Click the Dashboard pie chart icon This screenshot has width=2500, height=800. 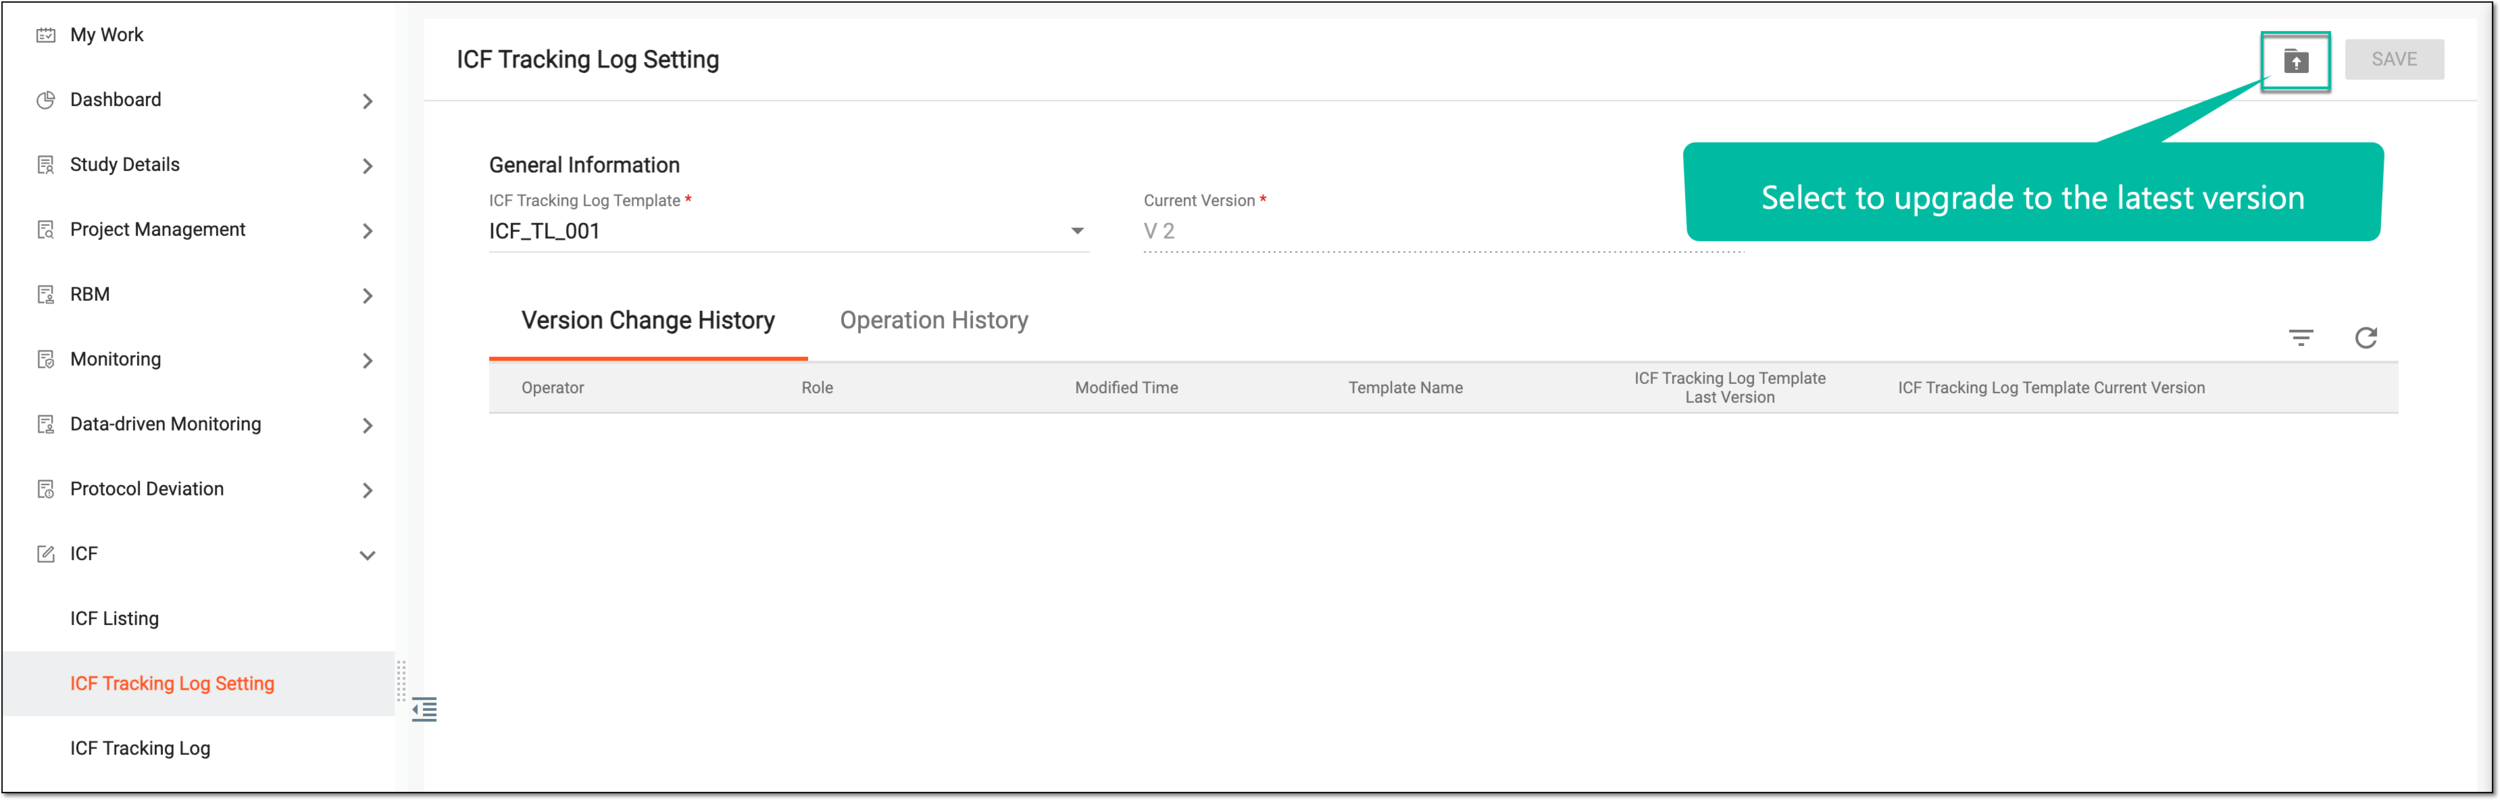point(46,100)
